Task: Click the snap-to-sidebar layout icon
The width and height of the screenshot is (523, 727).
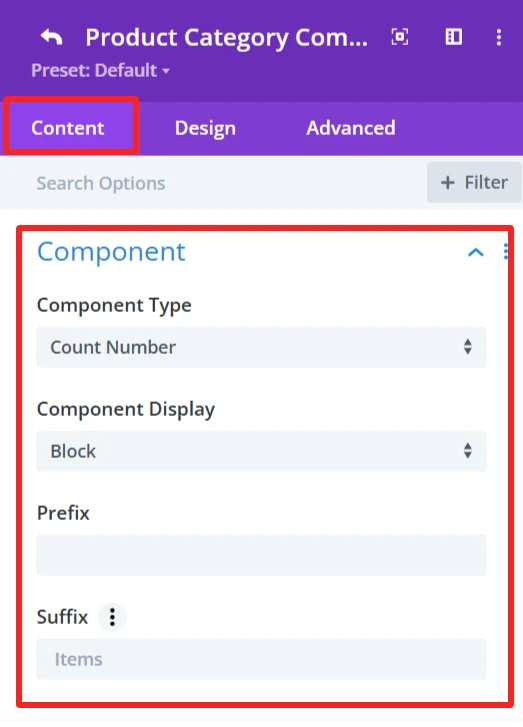Action: coord(453,37)
